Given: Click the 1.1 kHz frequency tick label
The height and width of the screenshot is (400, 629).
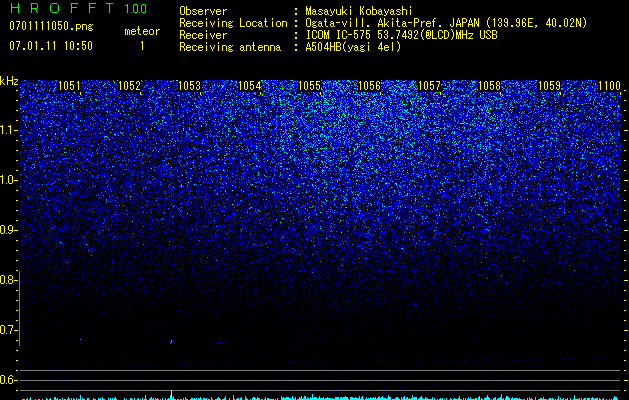Looking at the screenshot, I should click(9, 130).
